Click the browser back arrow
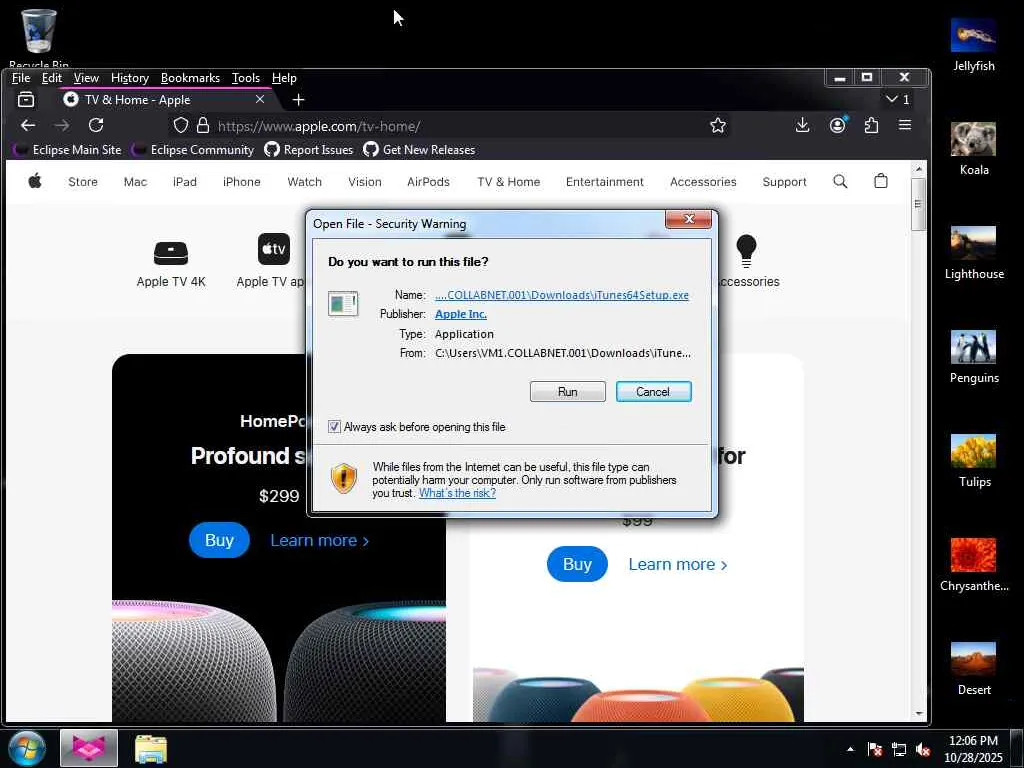 (x=27, y=125)
